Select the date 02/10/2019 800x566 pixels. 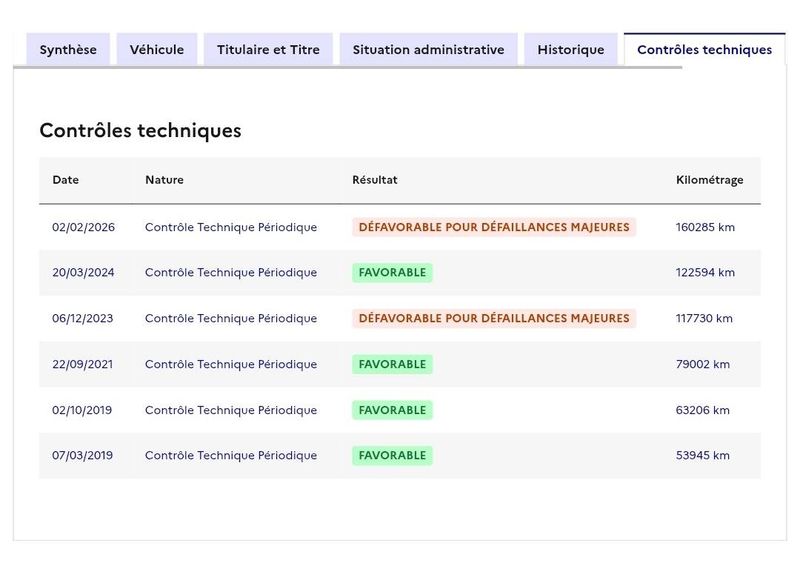[82, 410]
